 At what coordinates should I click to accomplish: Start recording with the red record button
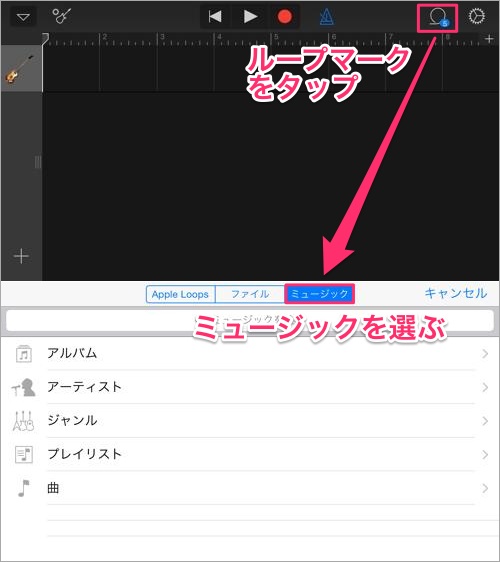(285, 16)
